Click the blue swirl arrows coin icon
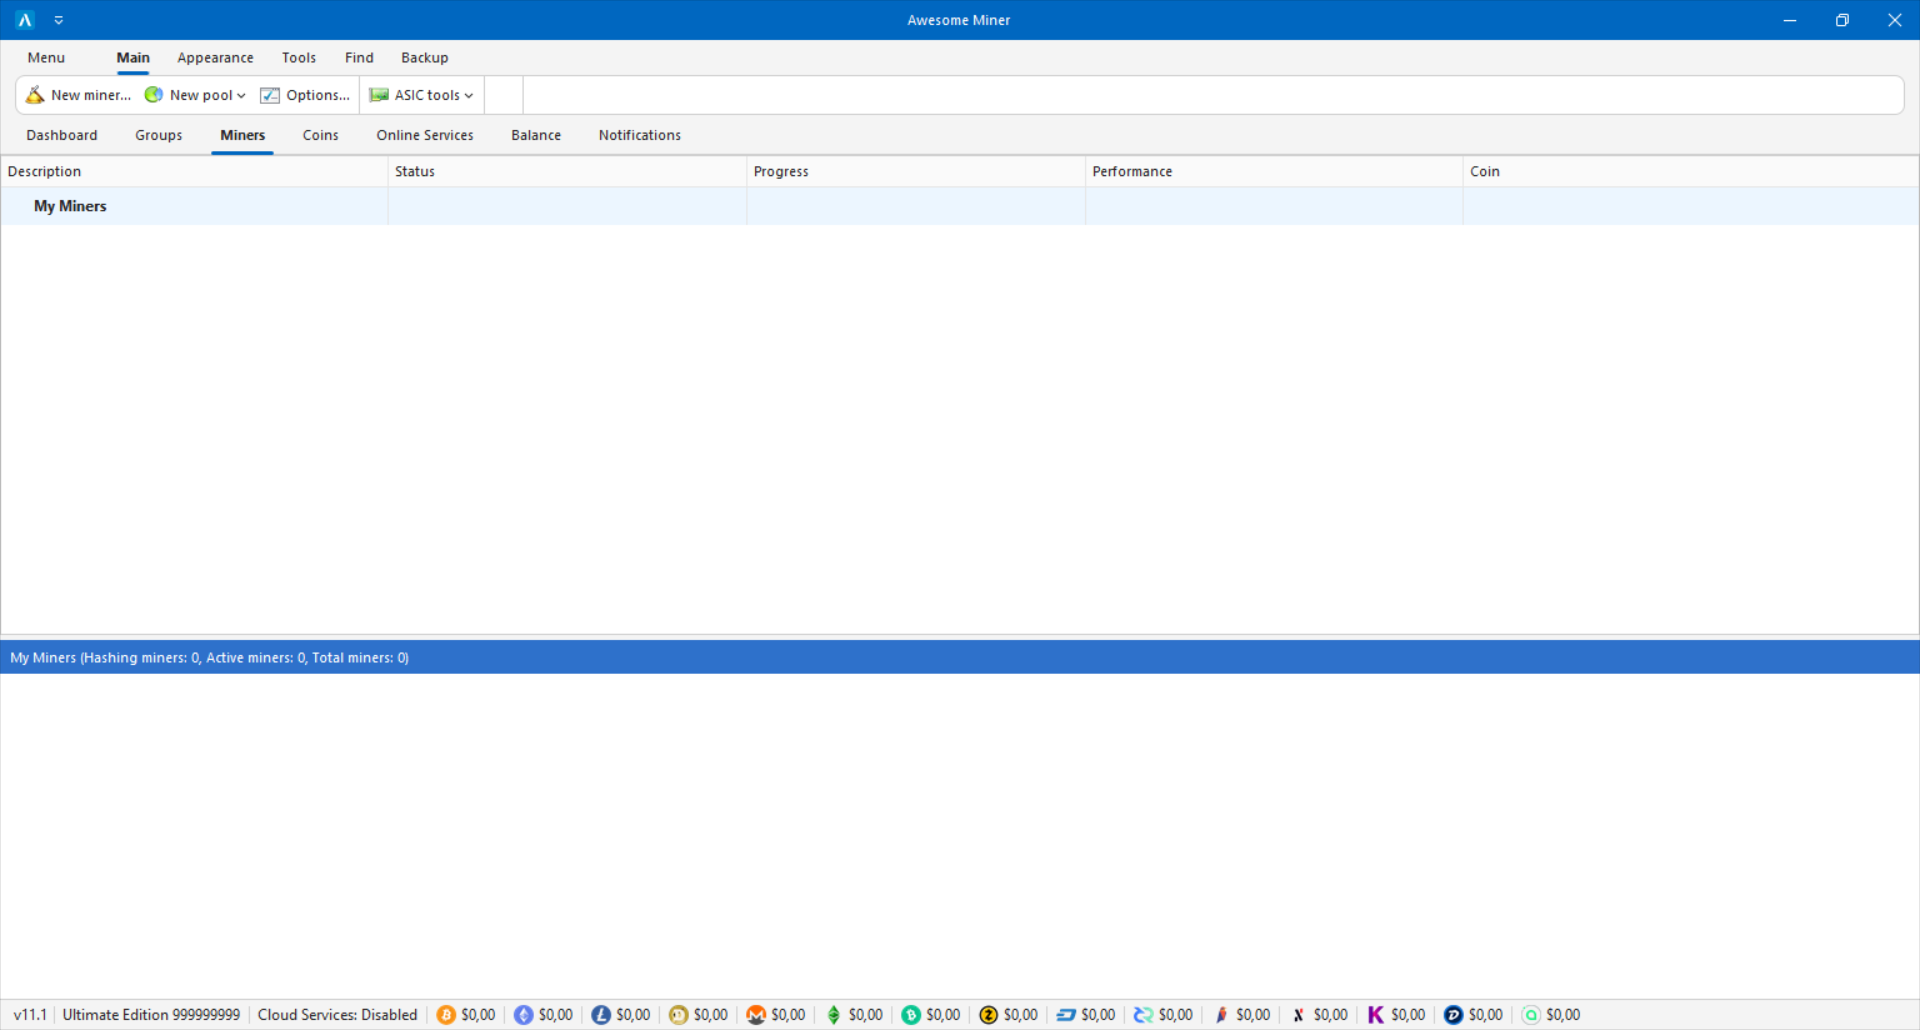This screenshot has width=1920, height=1030. pos(1143,1015)
